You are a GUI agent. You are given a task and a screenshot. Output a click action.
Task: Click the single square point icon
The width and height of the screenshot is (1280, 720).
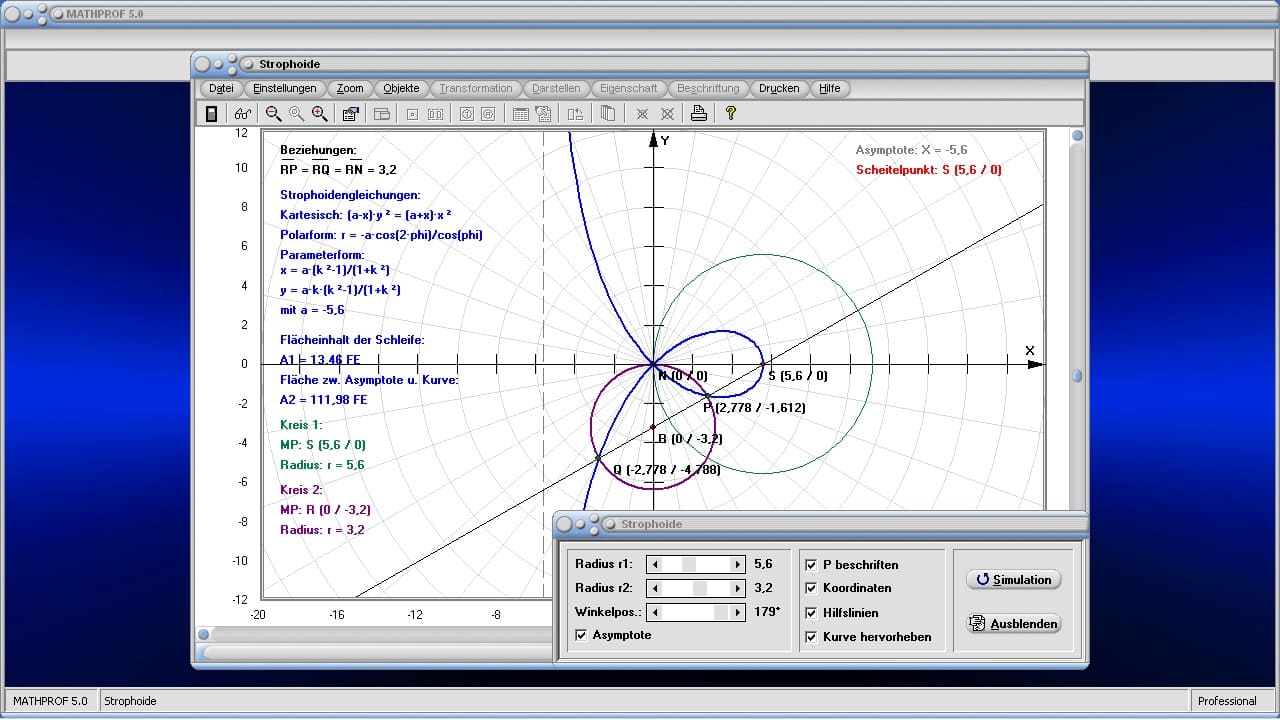click(412, 114)
